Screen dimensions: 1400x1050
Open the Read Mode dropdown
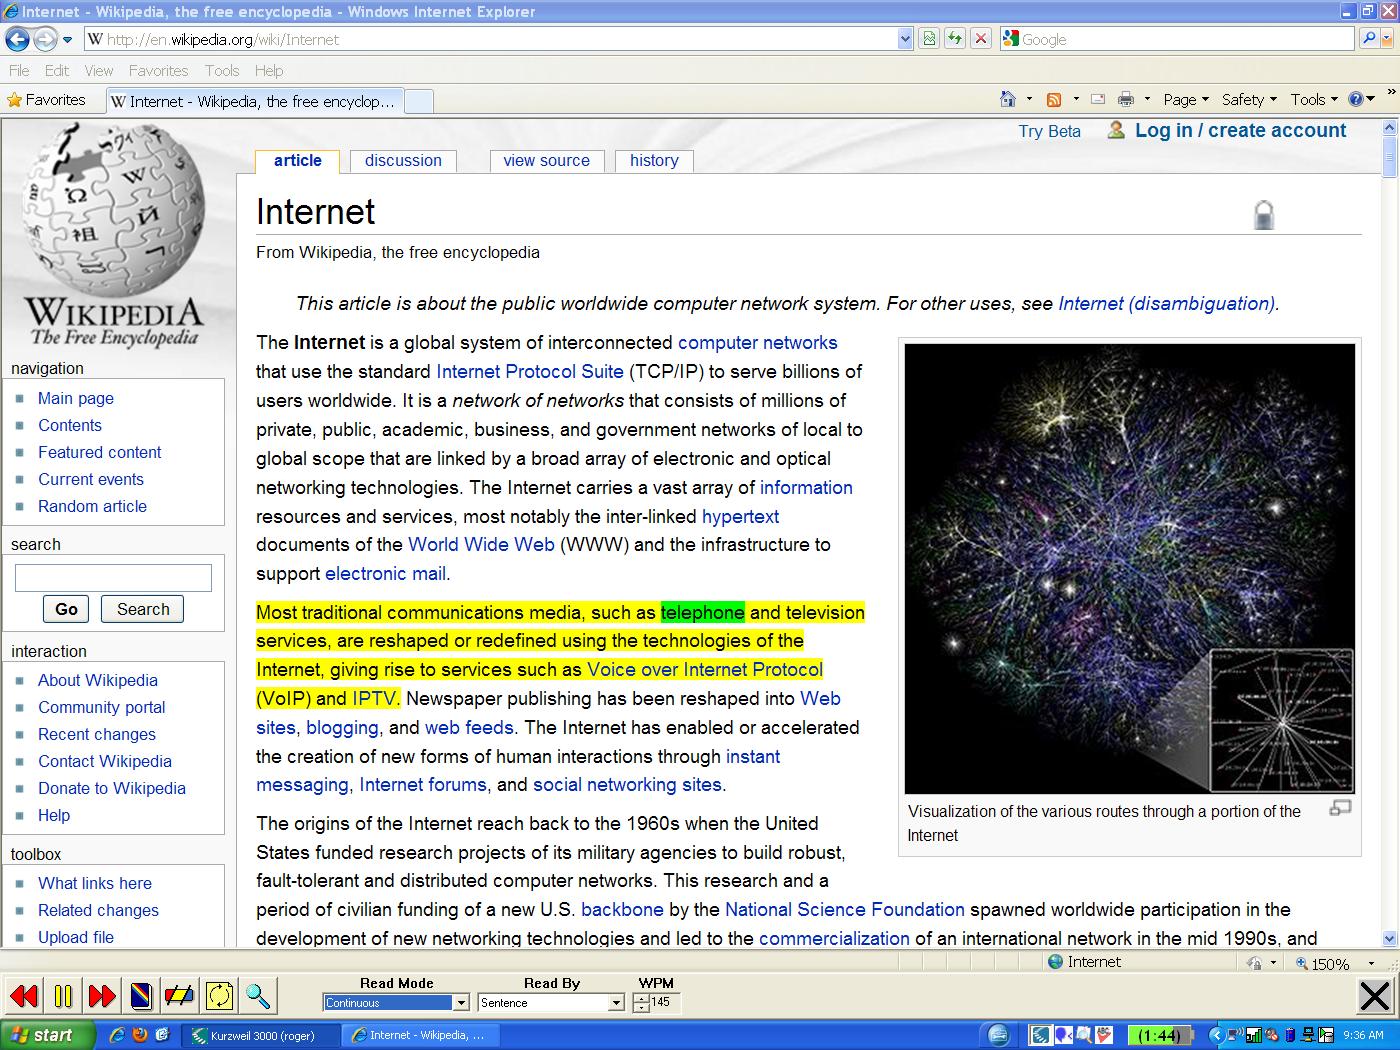(x=461, y=1003)
